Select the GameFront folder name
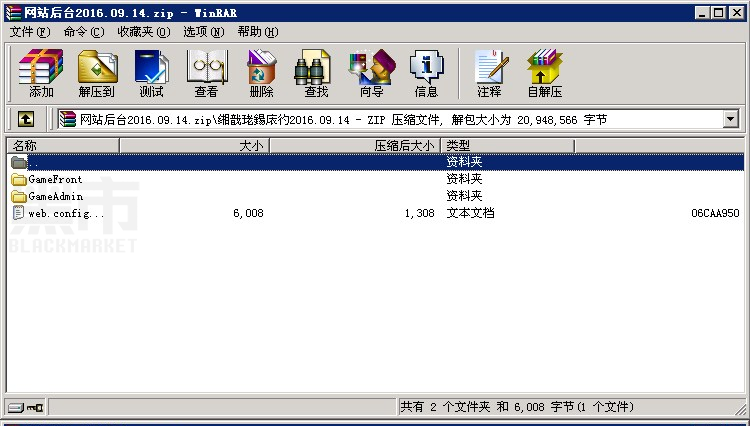Viewport: 751px width, 427px height. pyautogui.click(x=55, y=180)
